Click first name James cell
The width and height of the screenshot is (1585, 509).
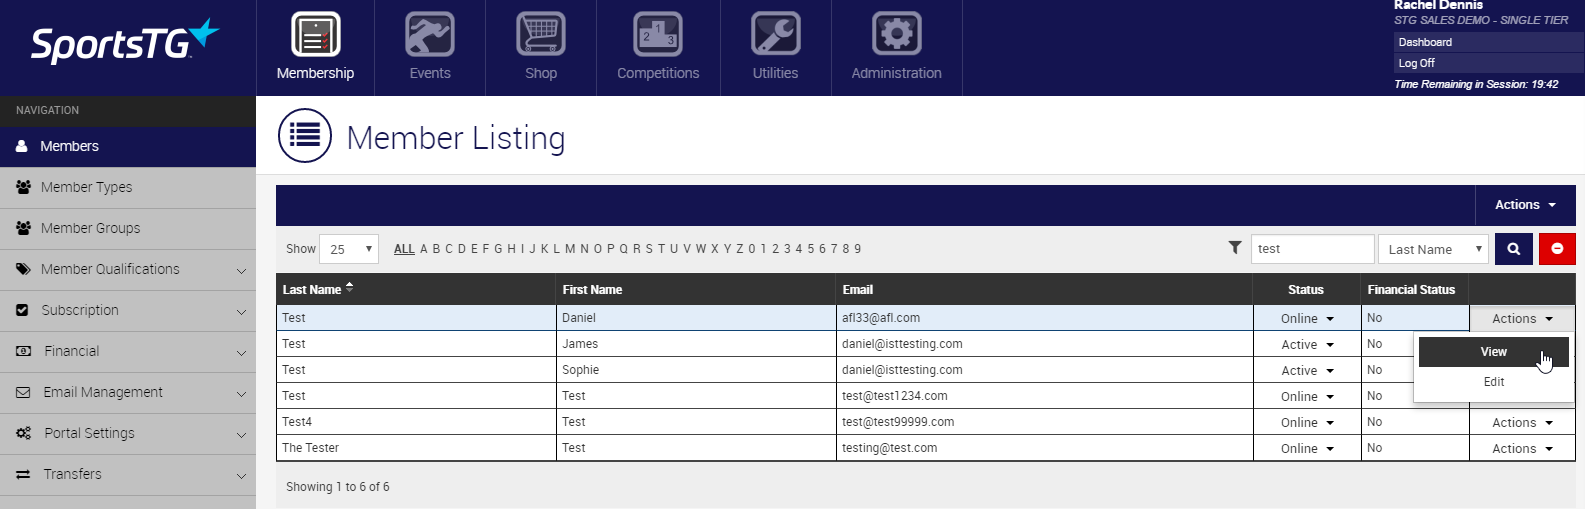click(x=696, y=344)
